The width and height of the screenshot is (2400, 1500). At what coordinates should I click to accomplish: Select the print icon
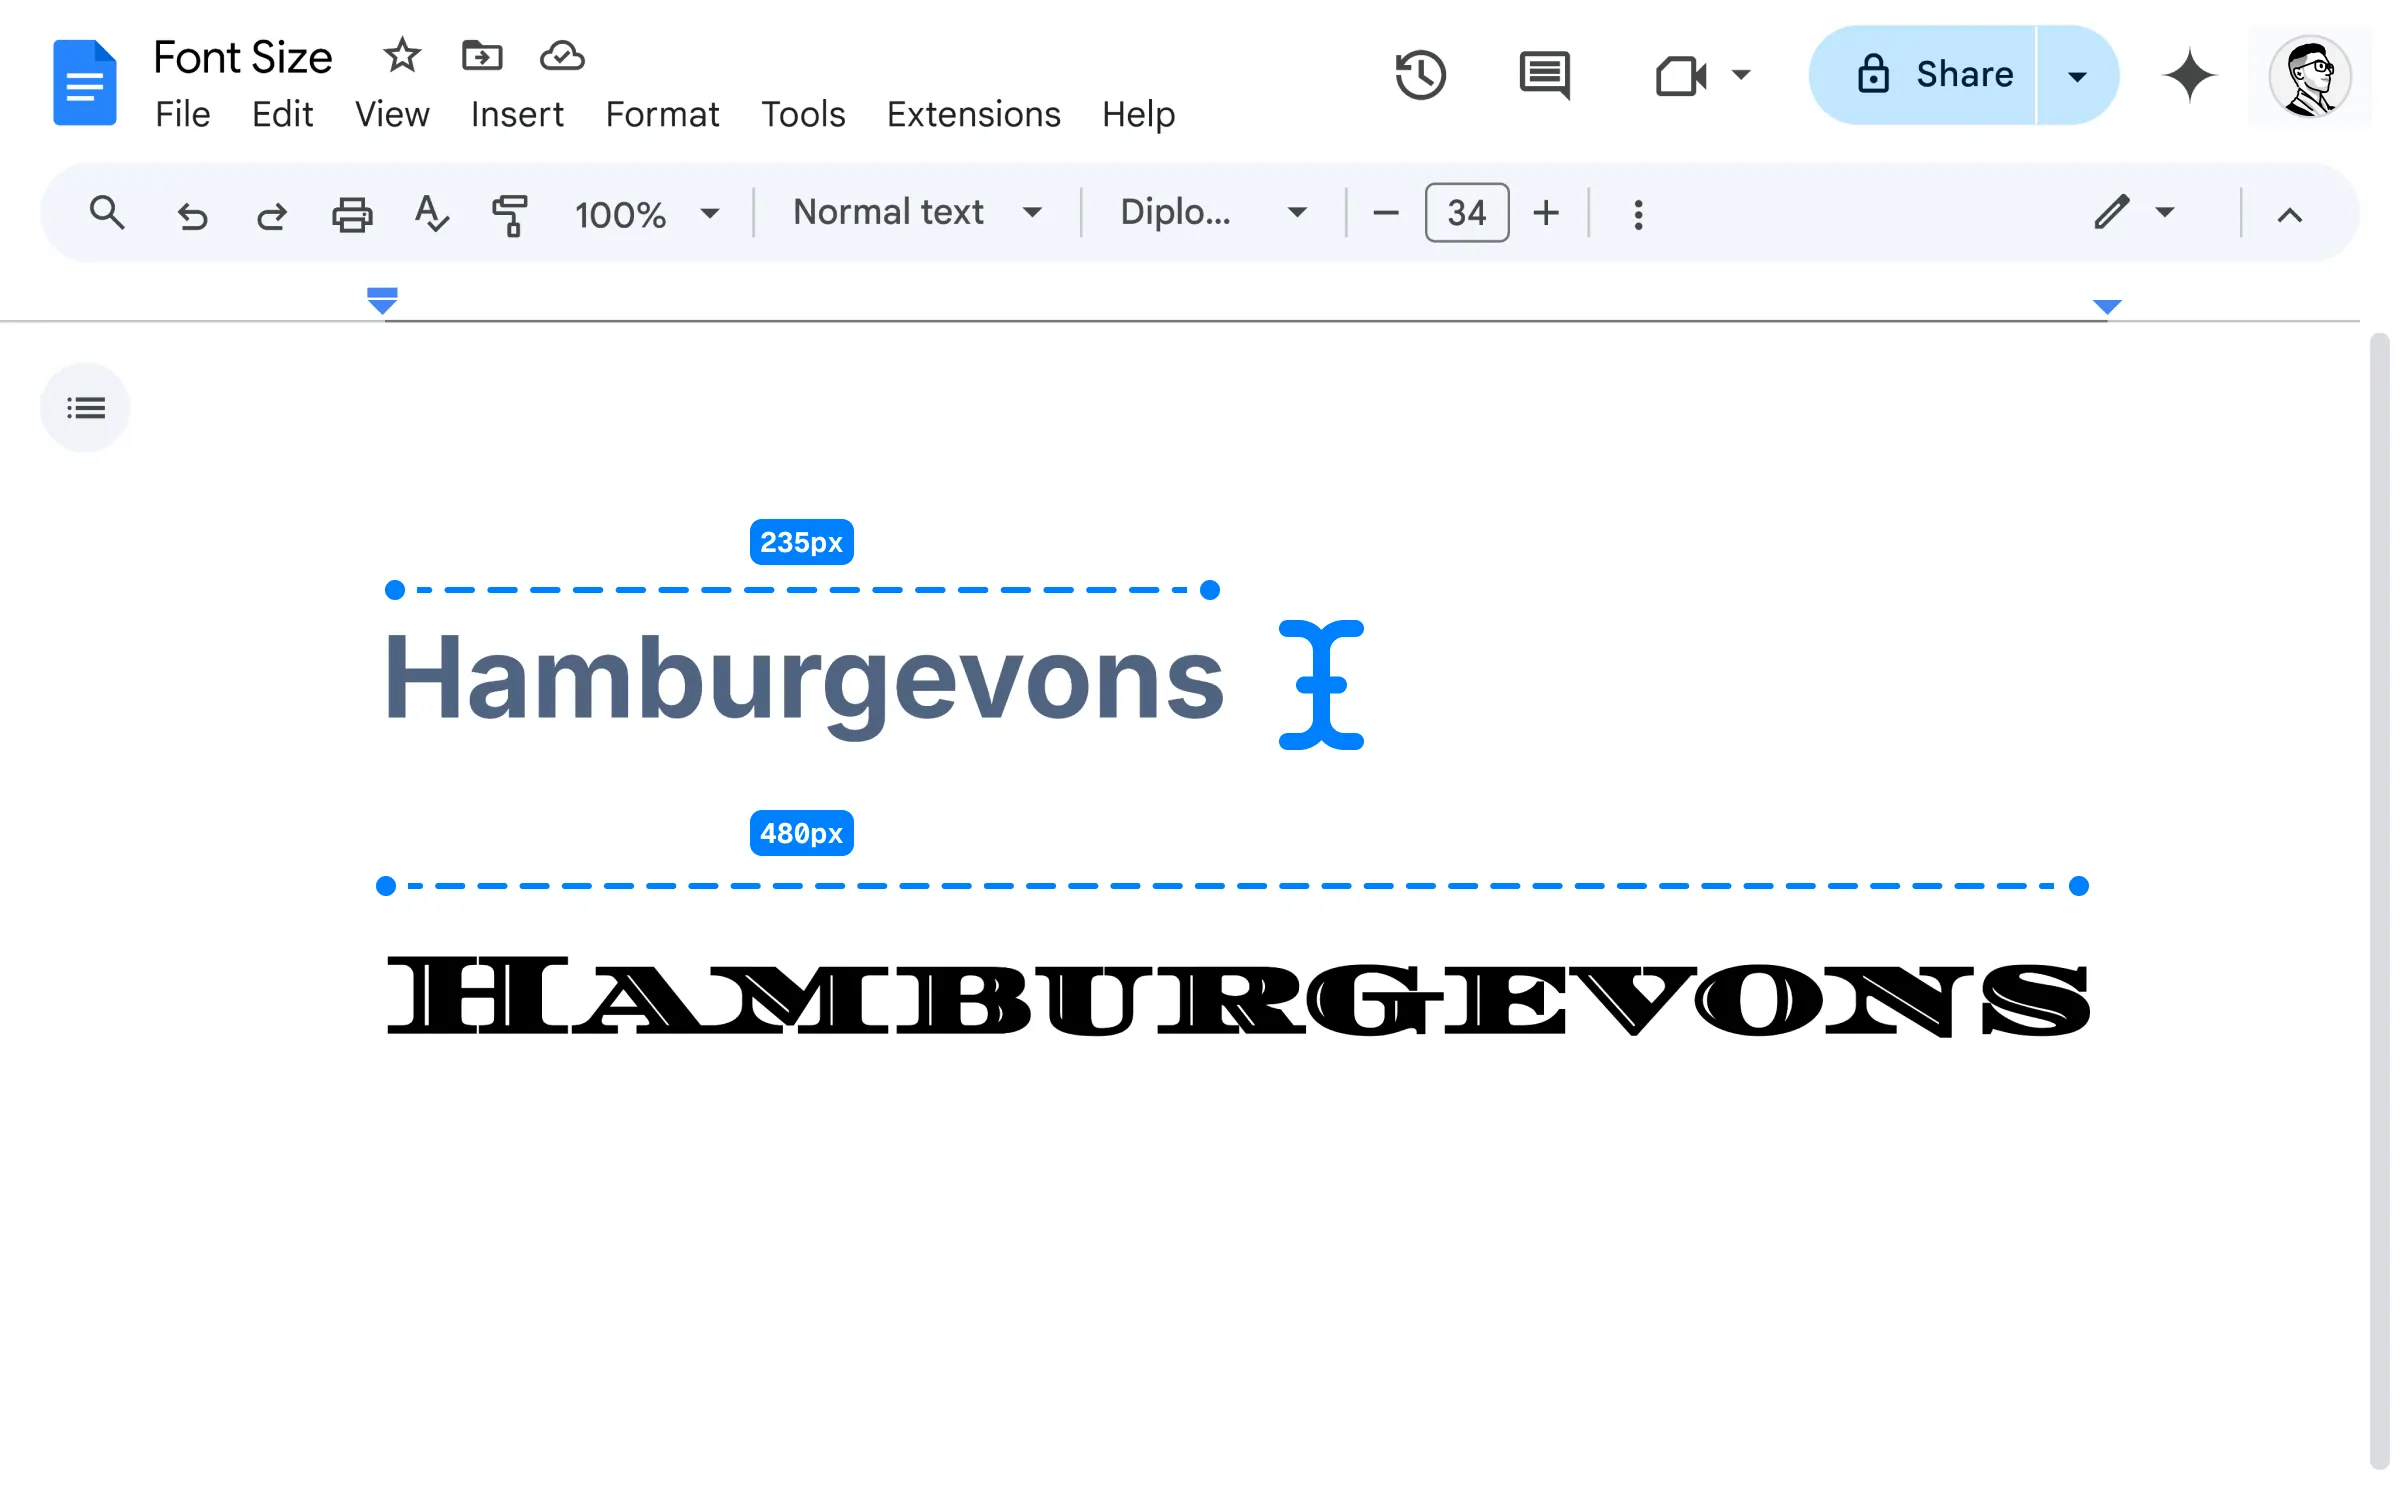click(x=352, y=213)
